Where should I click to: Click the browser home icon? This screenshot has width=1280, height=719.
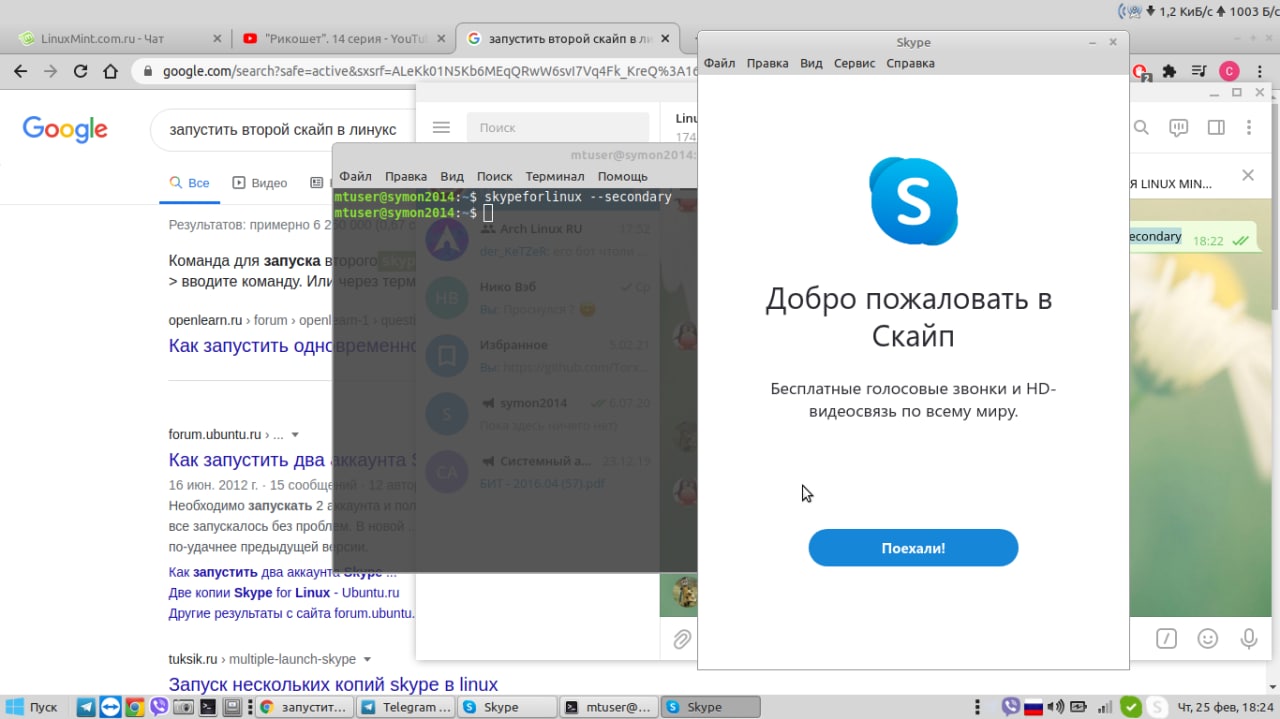(x=111, y=71)
